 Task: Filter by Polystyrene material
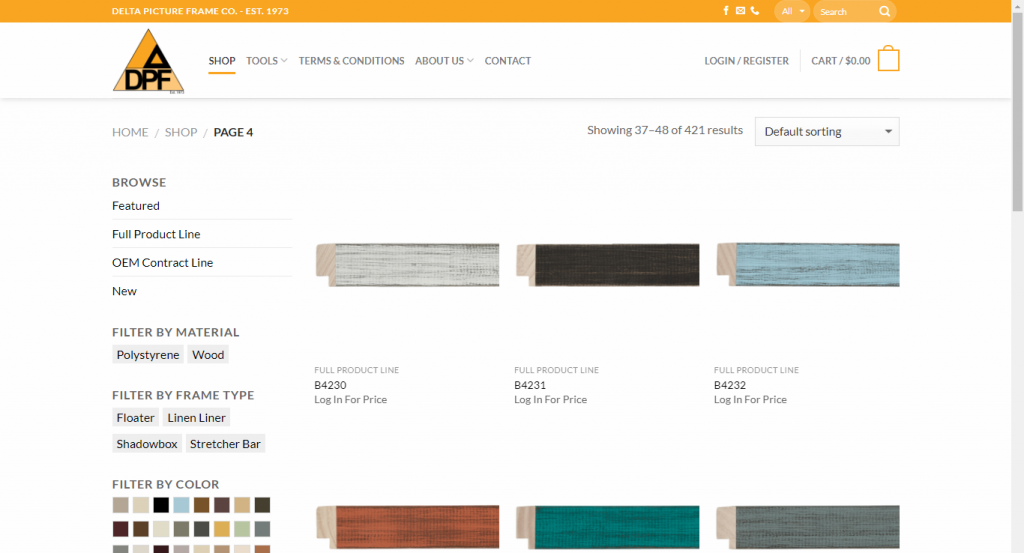pyautogui.click(x=148, y=355)
